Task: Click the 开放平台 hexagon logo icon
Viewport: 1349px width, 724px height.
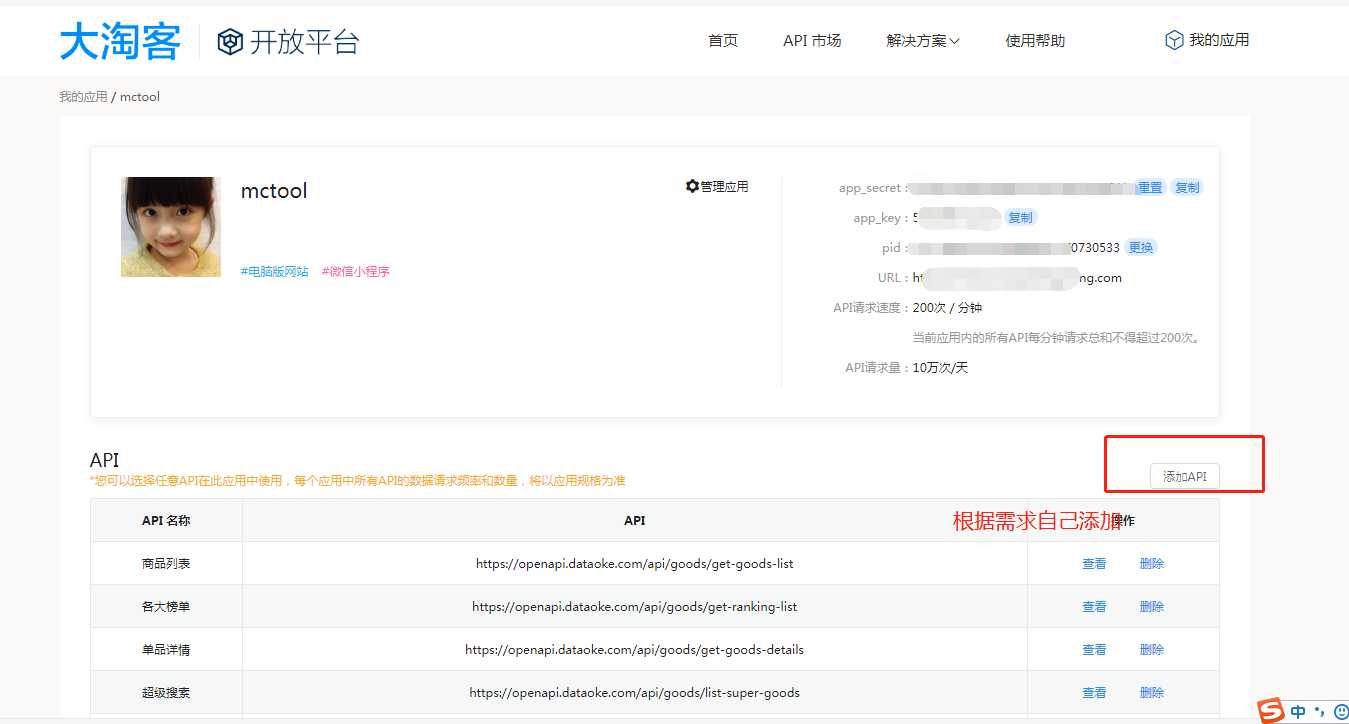Action: [230, 42]
